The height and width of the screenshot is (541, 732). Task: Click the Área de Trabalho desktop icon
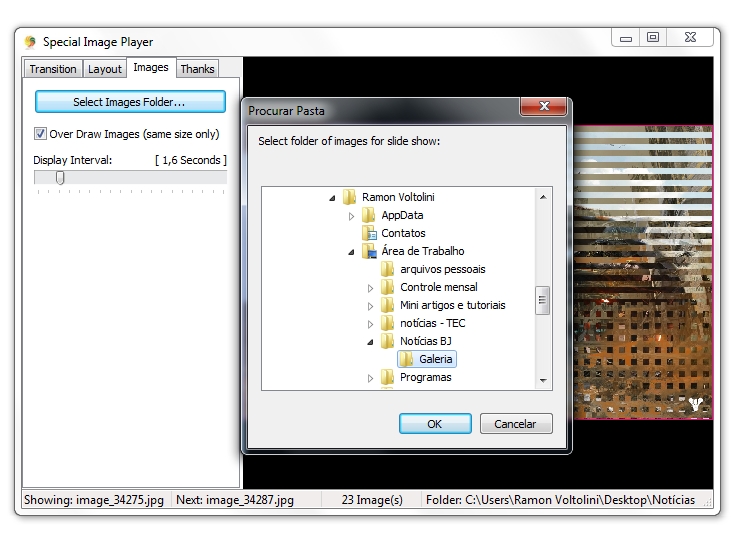369,251
